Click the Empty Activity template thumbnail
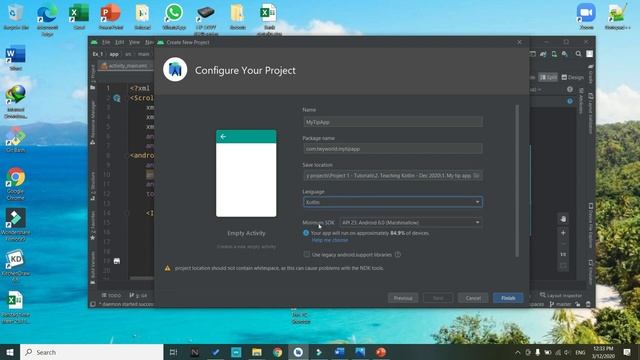 246,173
